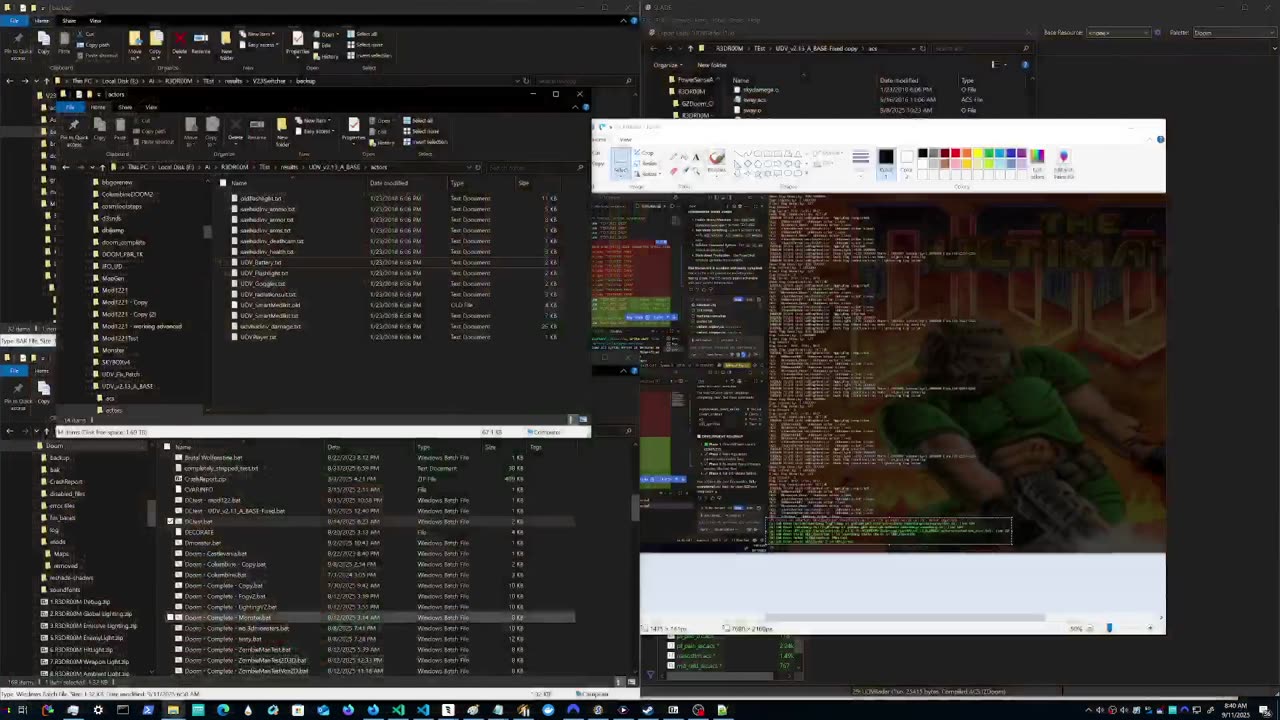Open Organize dropdown in SLADE open dialog

[x=667, y=65]
